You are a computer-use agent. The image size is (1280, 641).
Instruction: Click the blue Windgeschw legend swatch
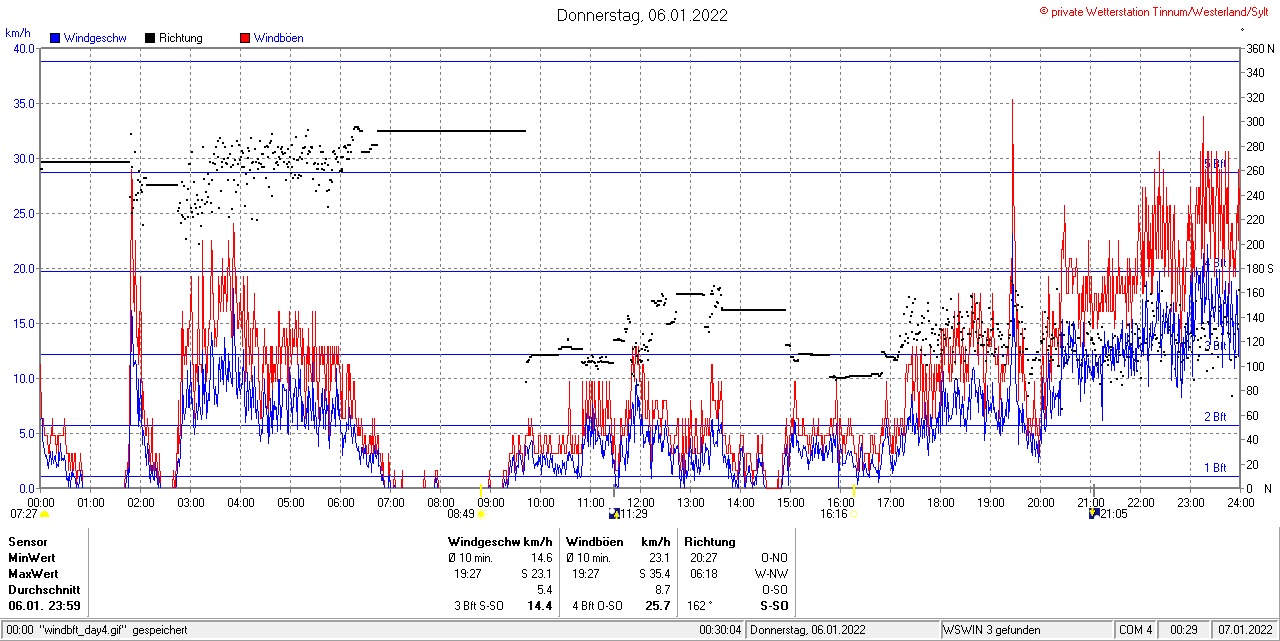click(55, 38)
